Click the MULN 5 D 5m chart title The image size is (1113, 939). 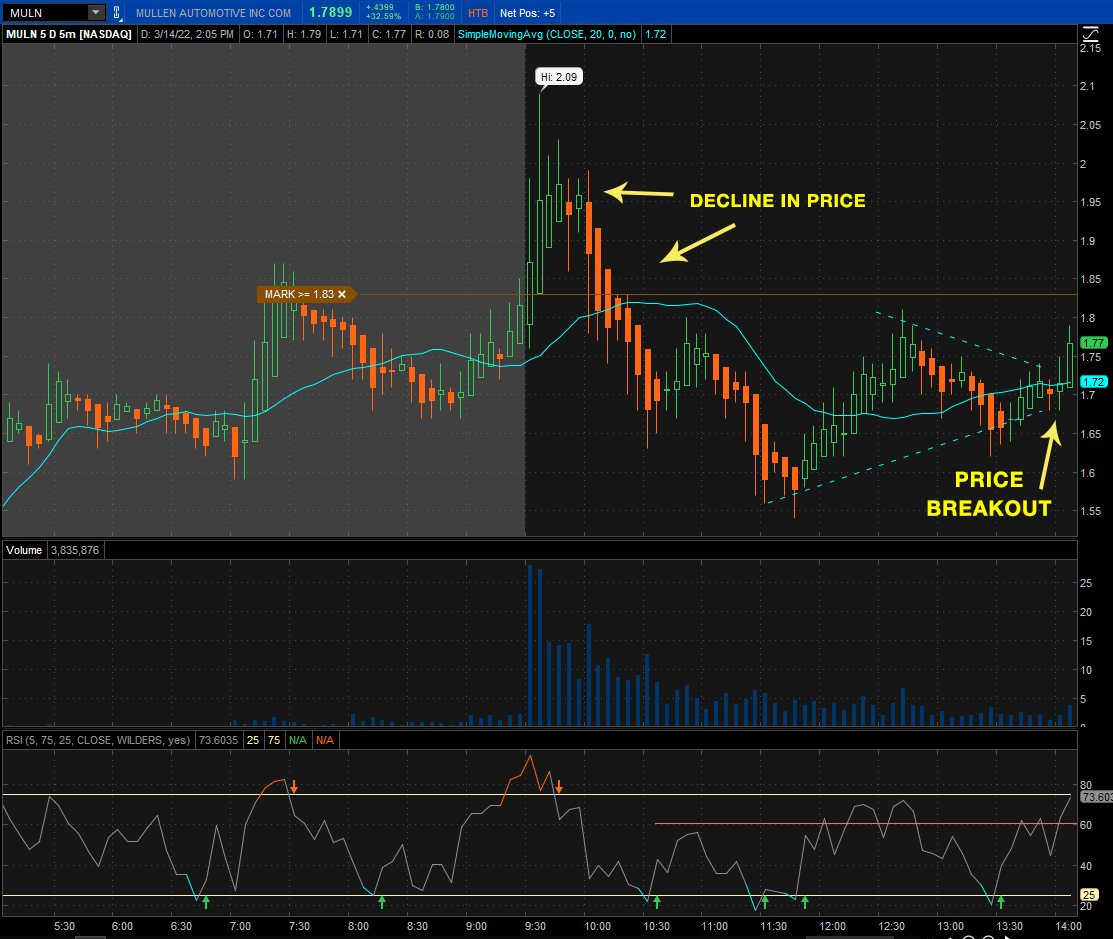tap(69, 34)
